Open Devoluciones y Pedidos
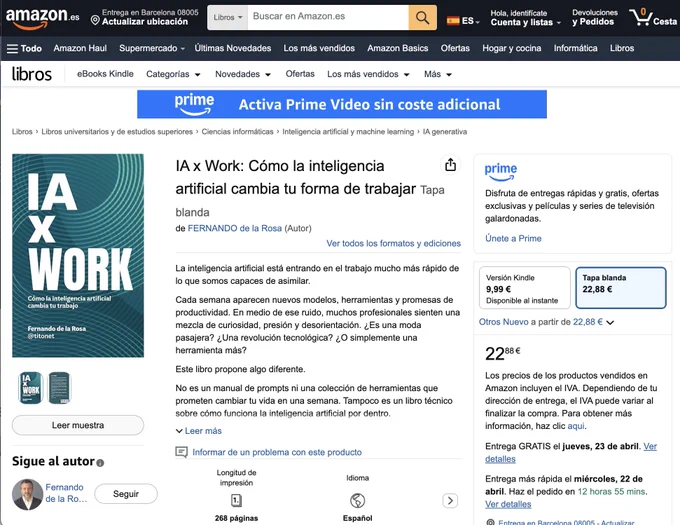680x525 pixels. pyautogui.click(x=594, y=17)
